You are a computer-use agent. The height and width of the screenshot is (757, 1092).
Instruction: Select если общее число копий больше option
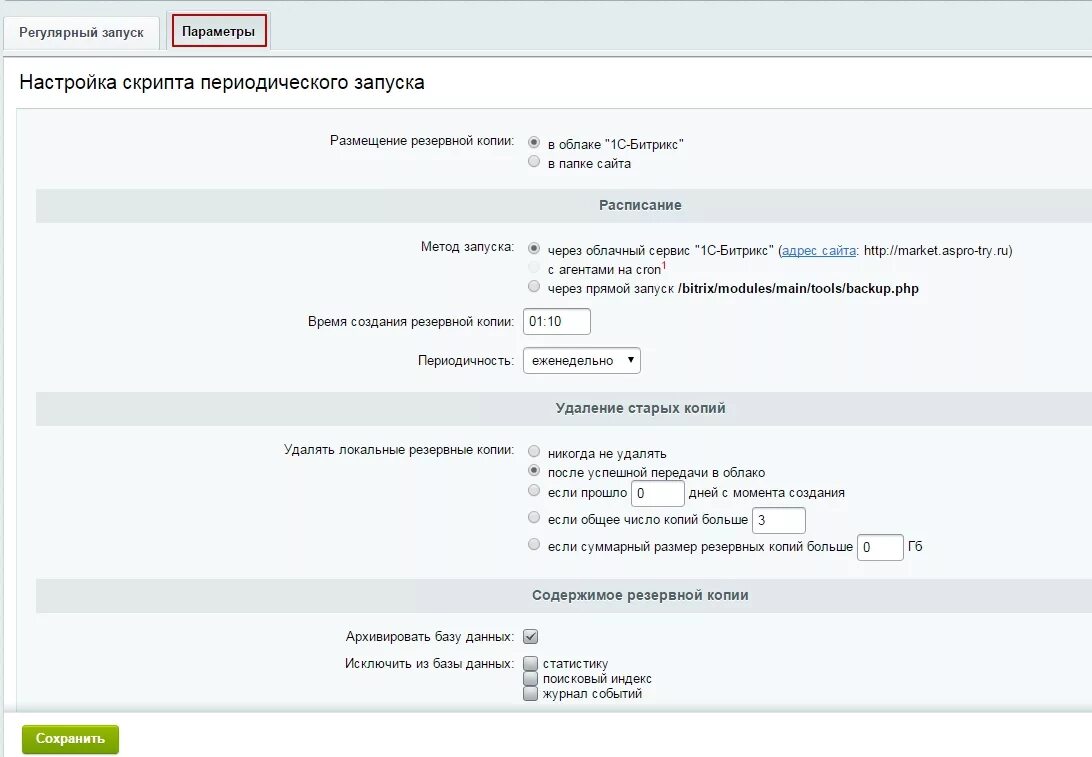(x=534, y=518)
